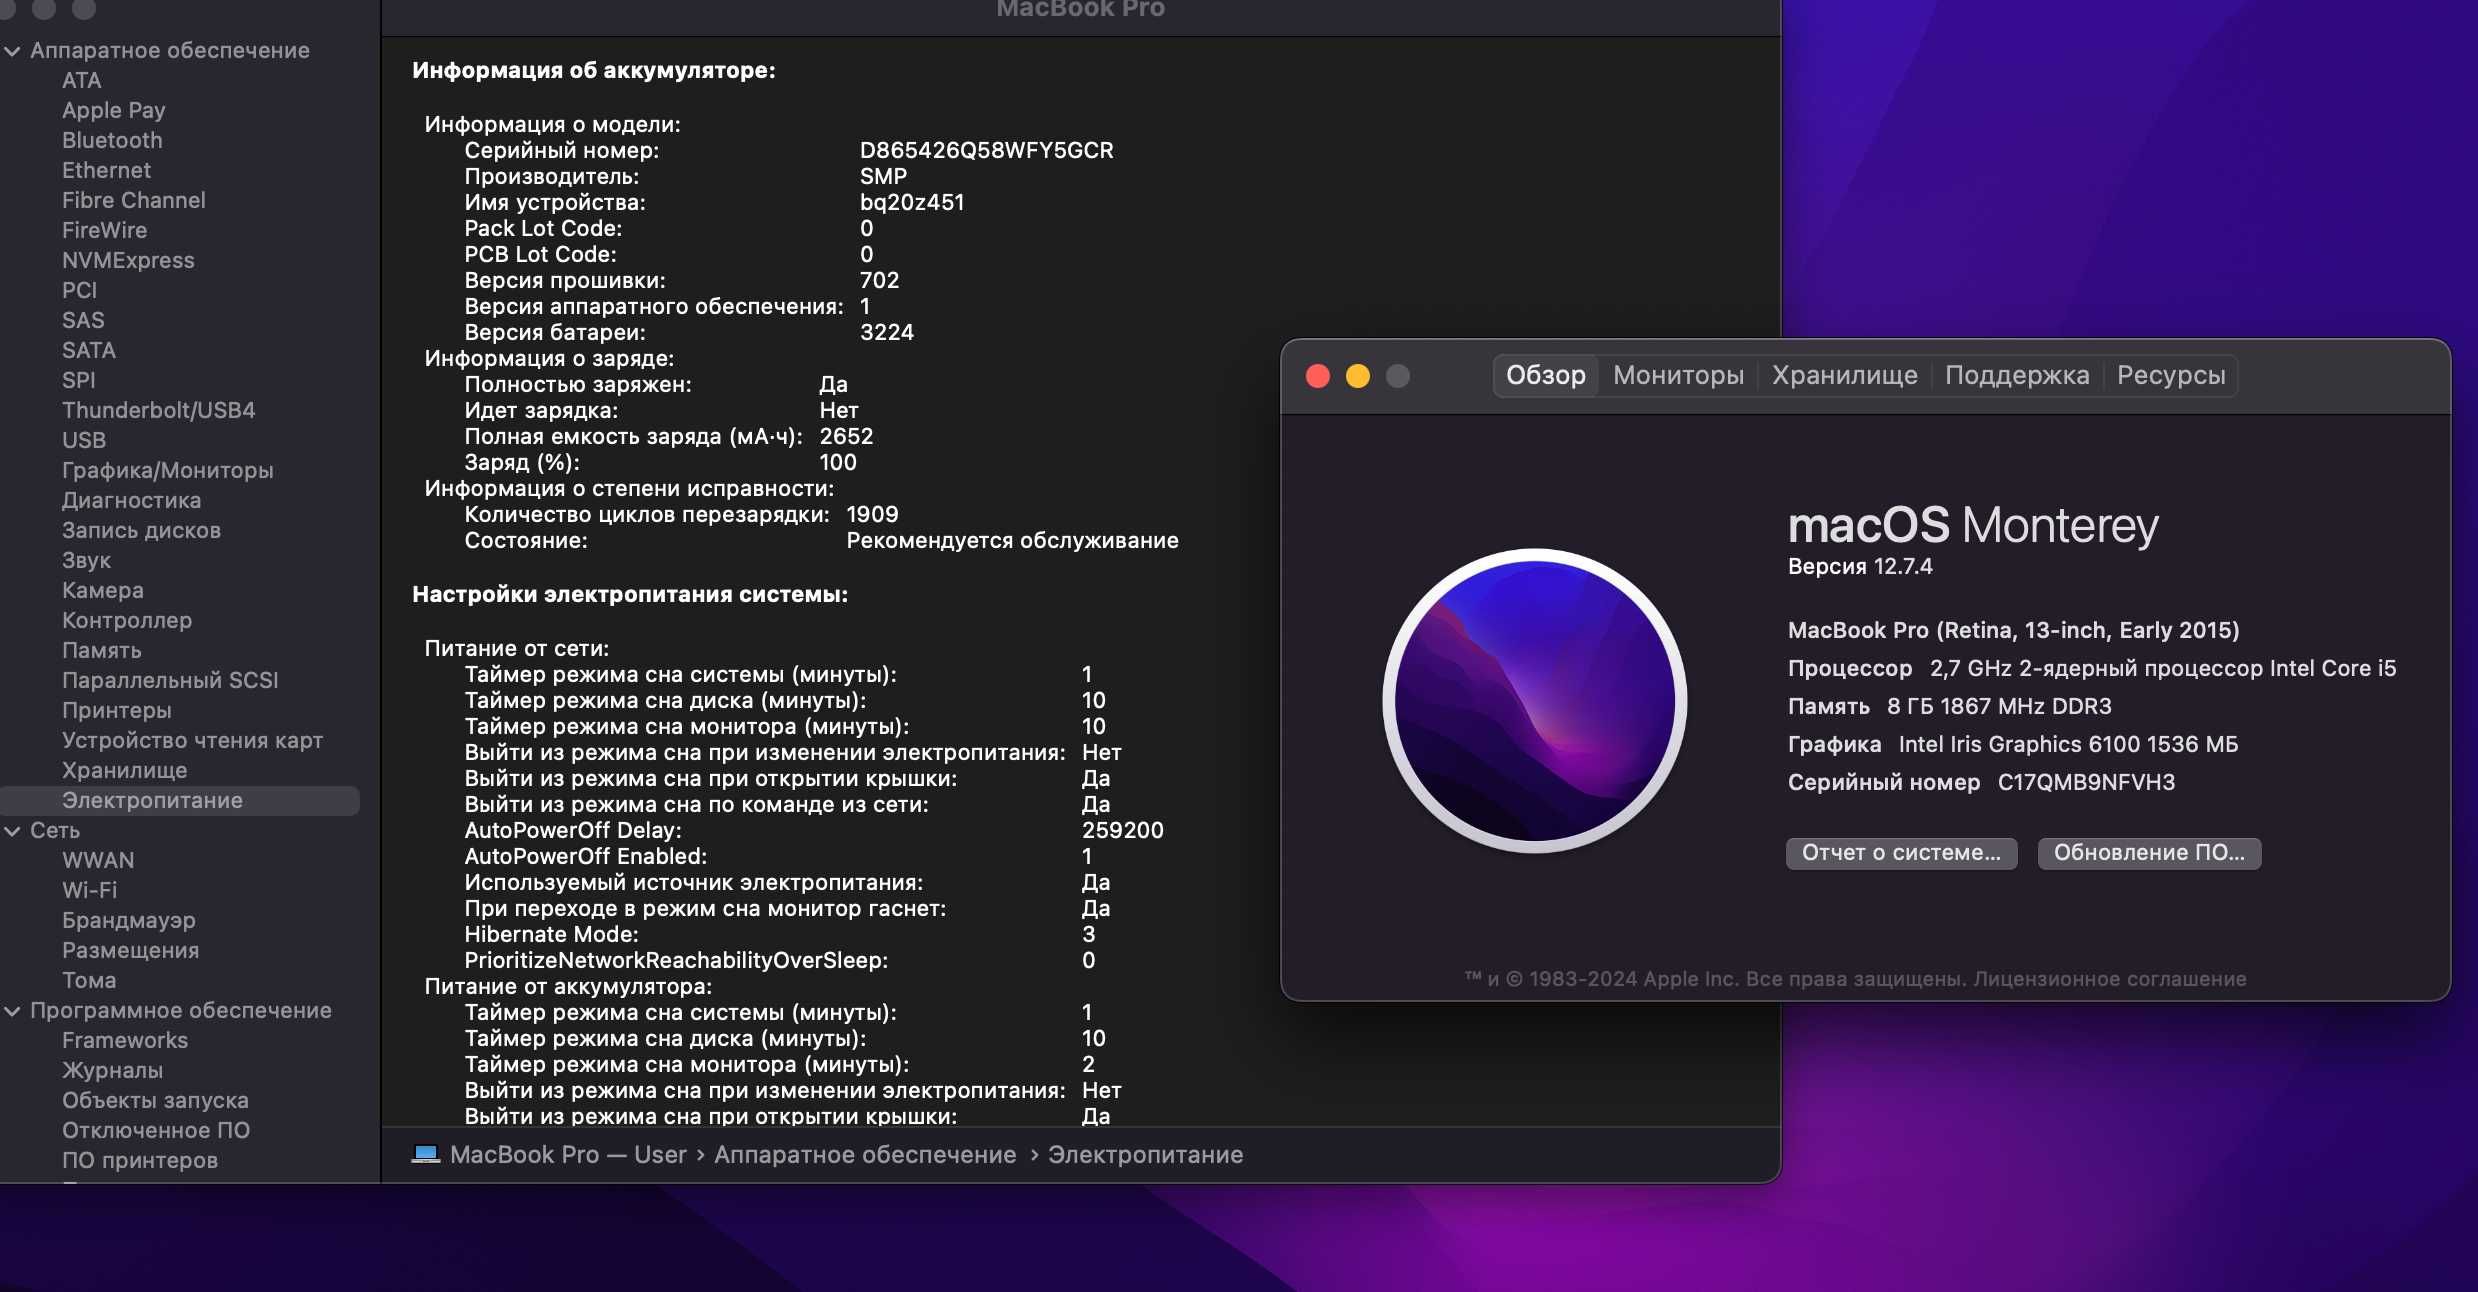This screenshot has height=1292, width=2478.
Task: Click the macOS Monterey logo image
Action: tap(1534, 701)
